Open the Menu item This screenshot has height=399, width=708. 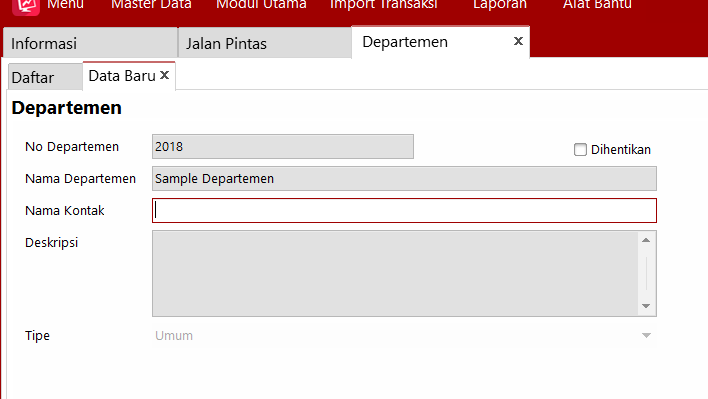65,5
